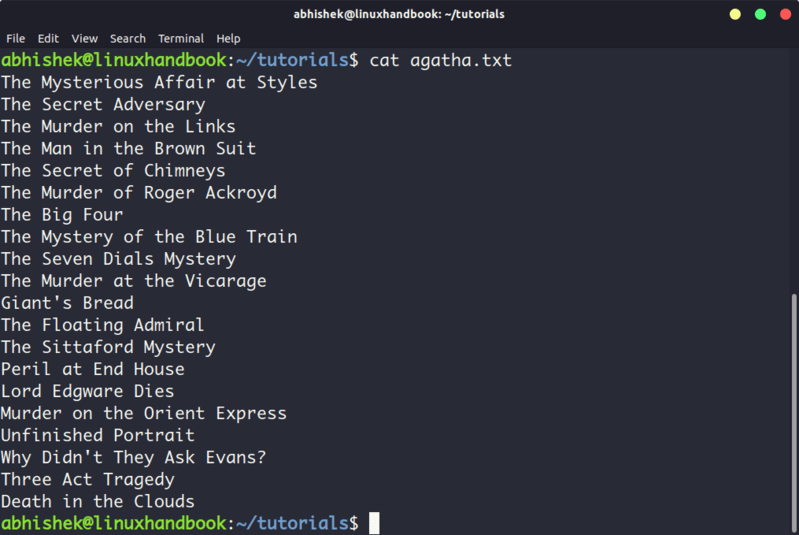Click the blinking cursor at the prompt

point(374,523)
